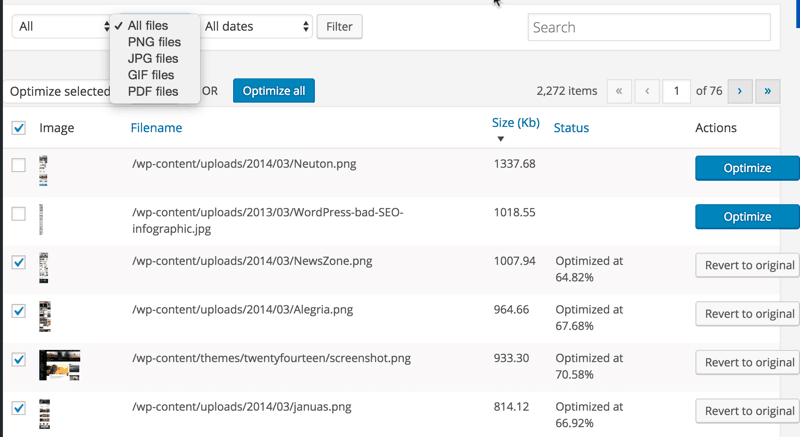Click the Size sort direction arrow
Image resolution: width=800 pixels, height=437 pixels.
501,139
